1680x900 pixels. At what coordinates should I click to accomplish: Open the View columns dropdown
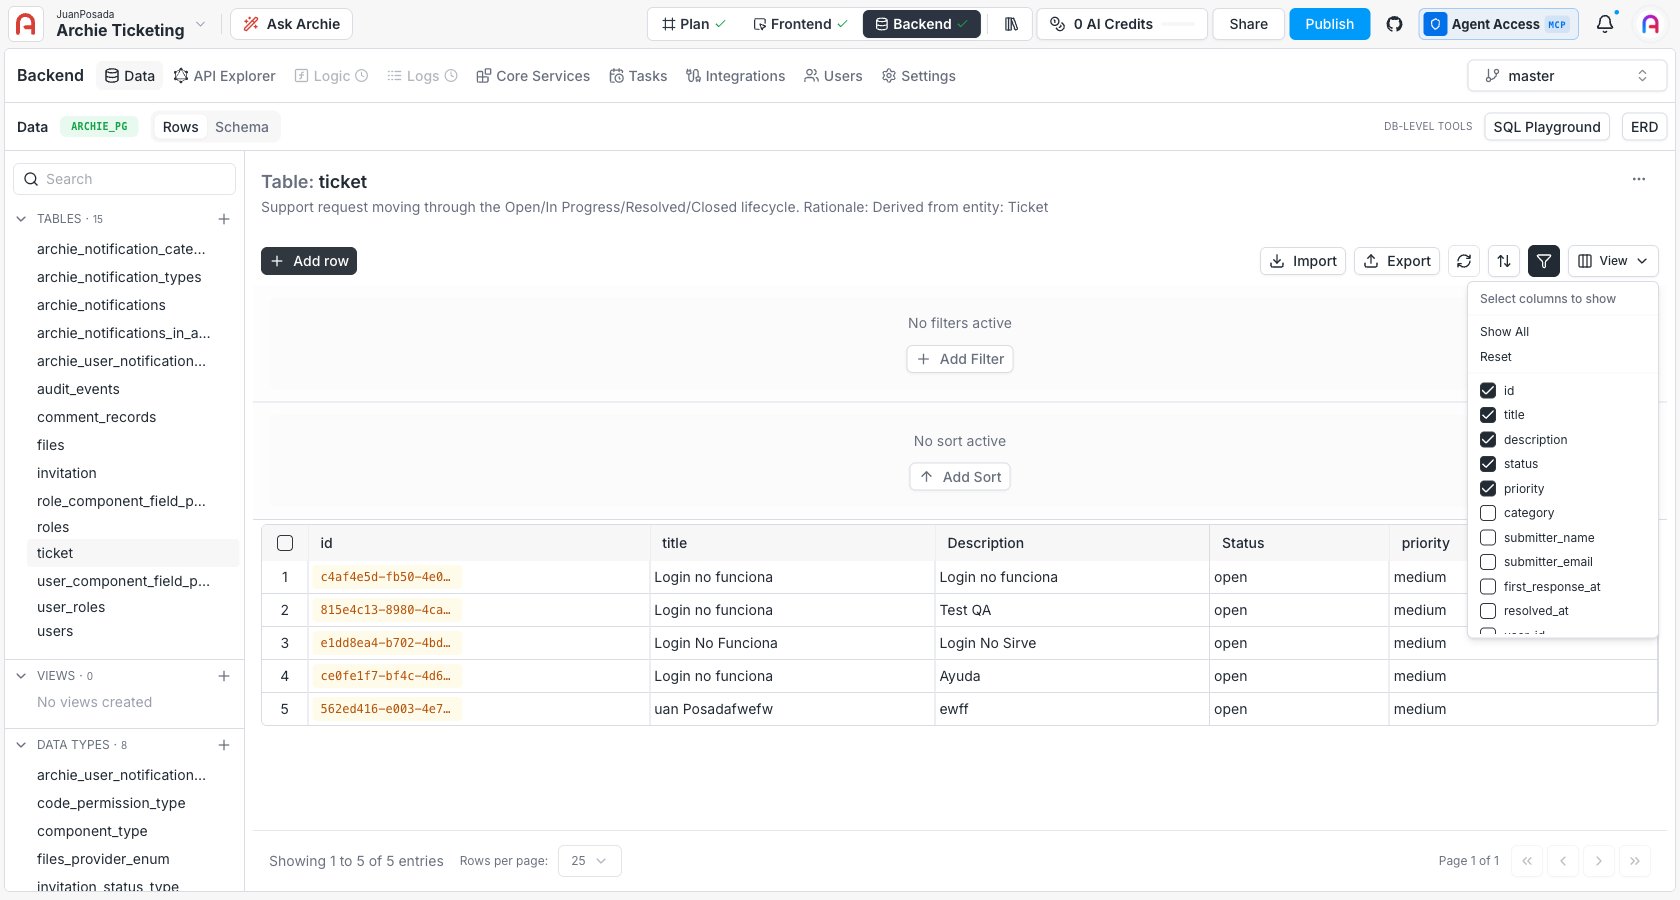pos(1613,261)
